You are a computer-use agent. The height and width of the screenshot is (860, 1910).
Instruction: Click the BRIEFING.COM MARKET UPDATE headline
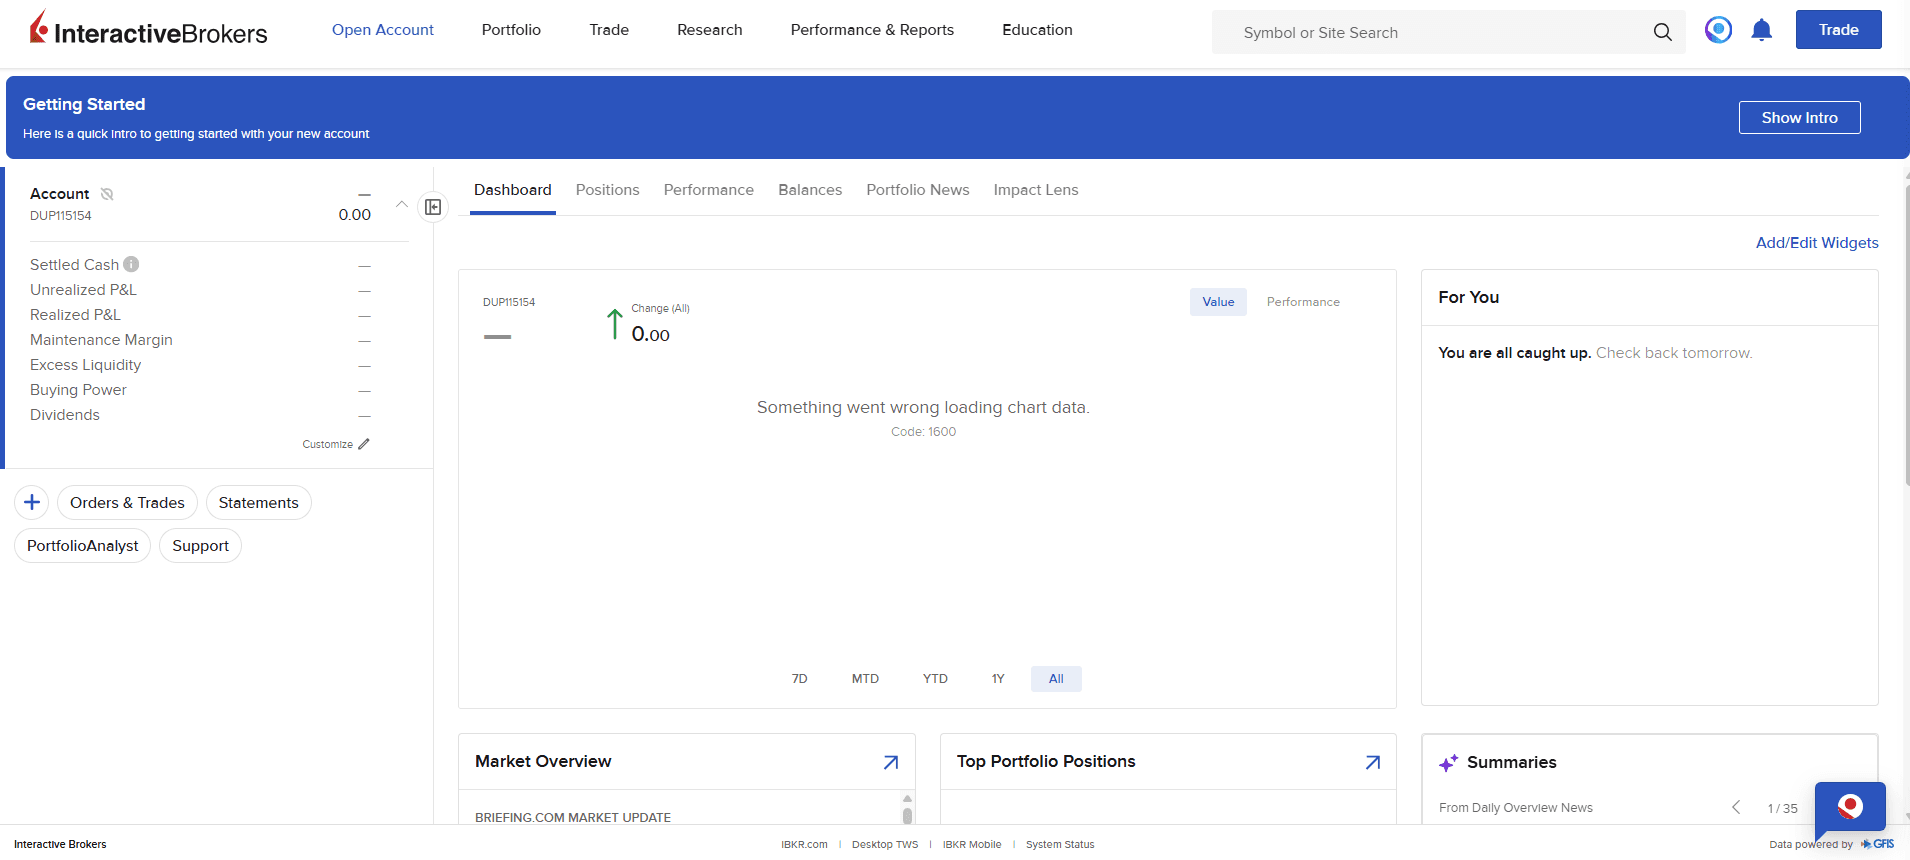point(573,817)
